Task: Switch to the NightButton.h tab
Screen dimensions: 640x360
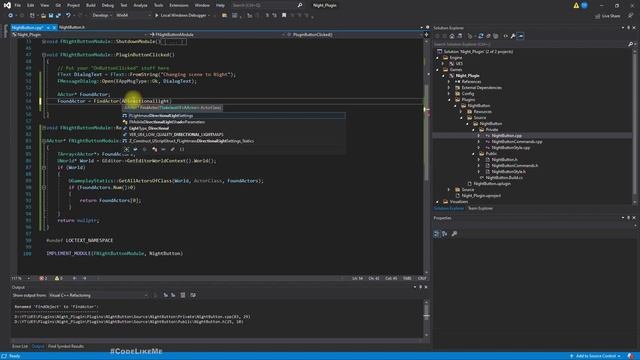Action: pos(72,27)
